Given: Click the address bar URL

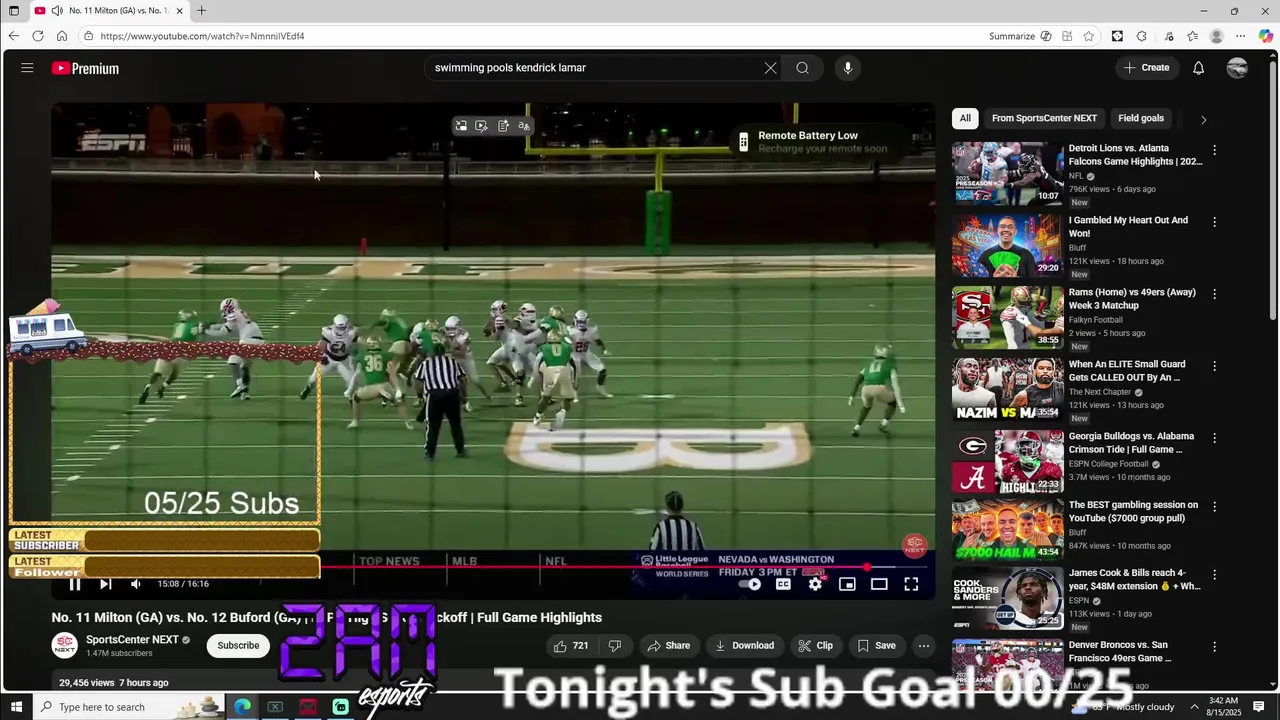Looking at the screenshot, I should coord(202,36).
